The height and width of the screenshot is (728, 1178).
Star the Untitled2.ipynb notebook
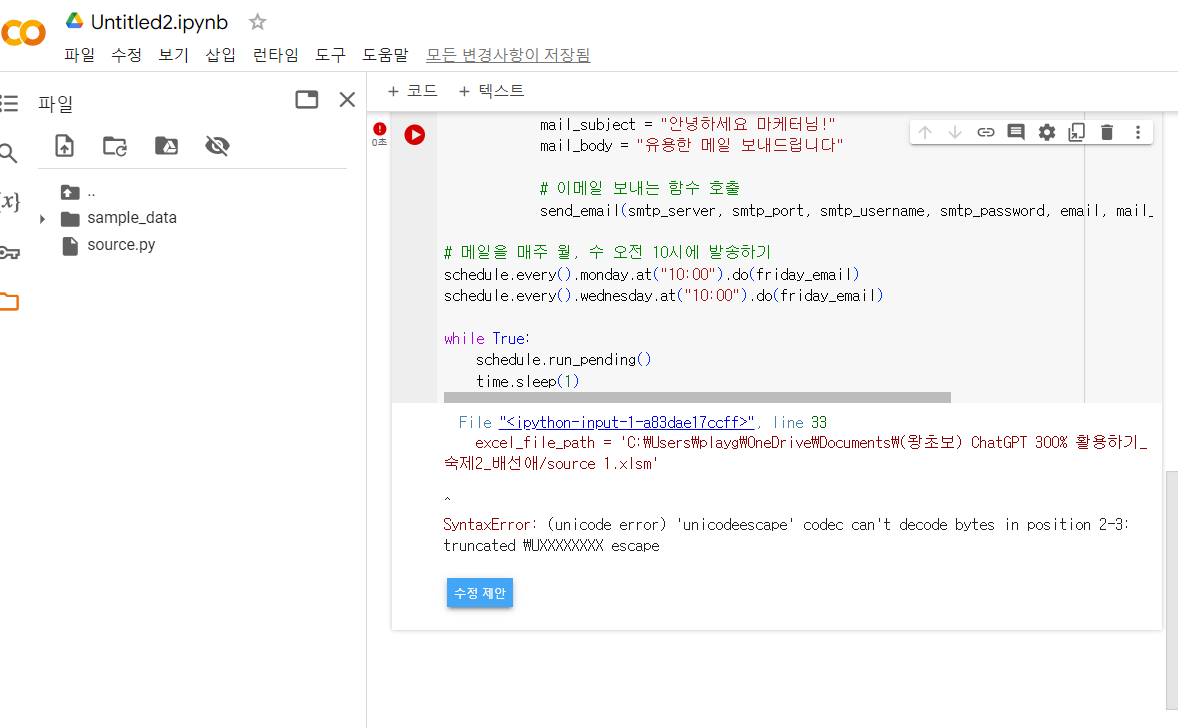[x=258, y=22]
